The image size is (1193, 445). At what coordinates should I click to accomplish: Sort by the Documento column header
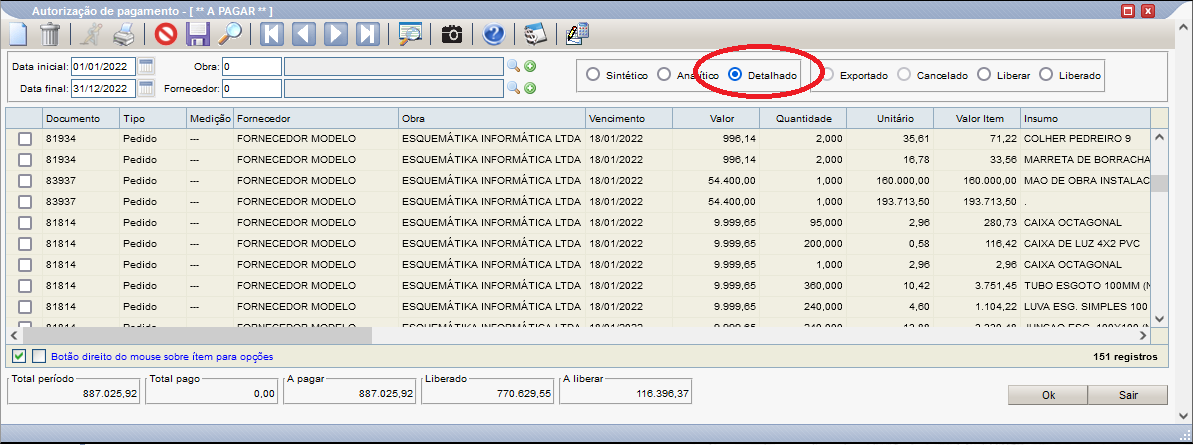tap(81, 119)
